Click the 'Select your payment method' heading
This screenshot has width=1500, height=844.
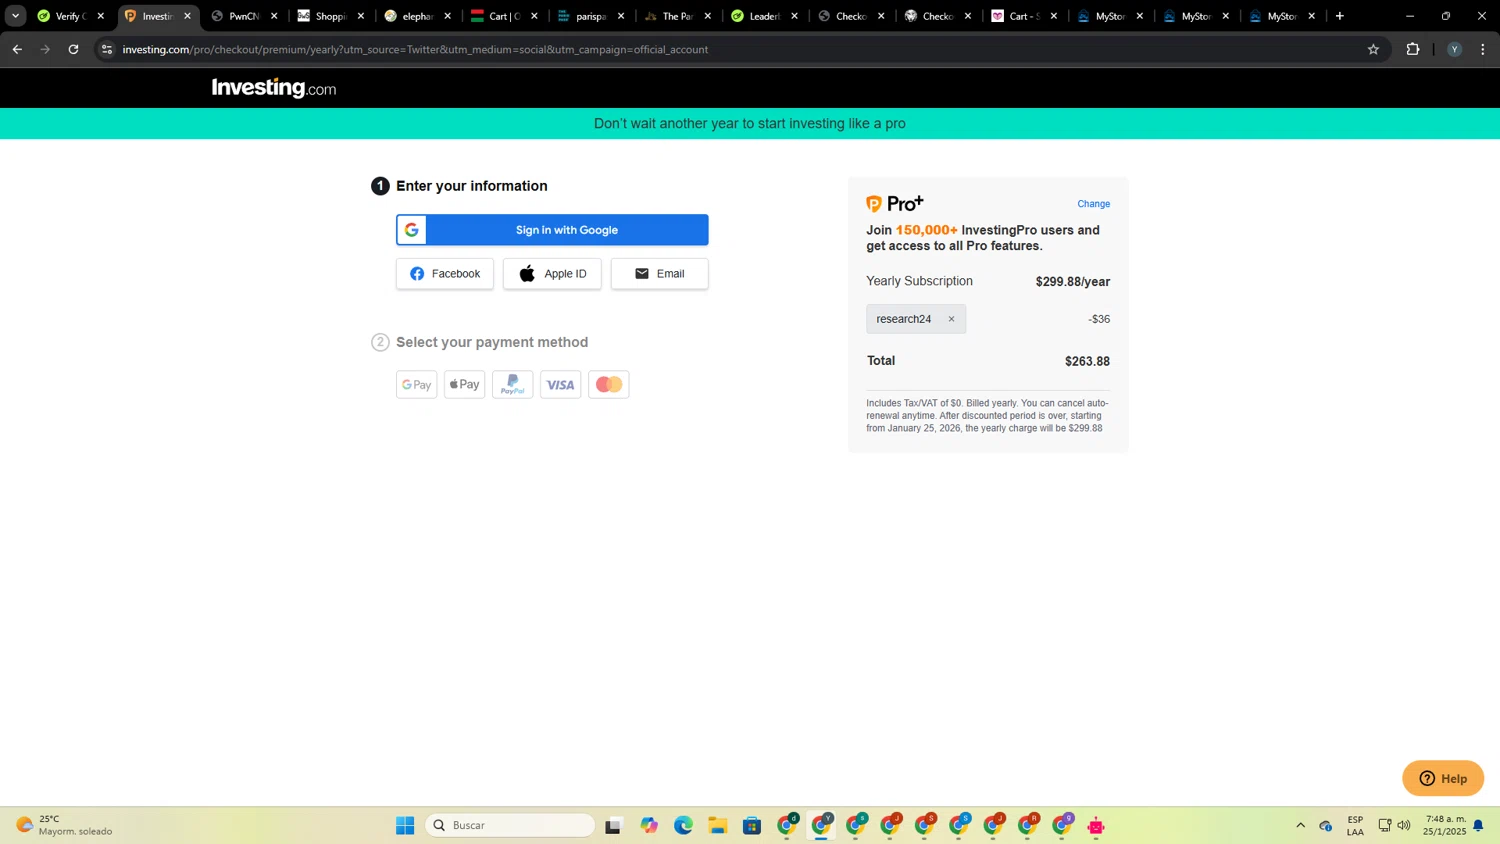(x=492, y=342)
